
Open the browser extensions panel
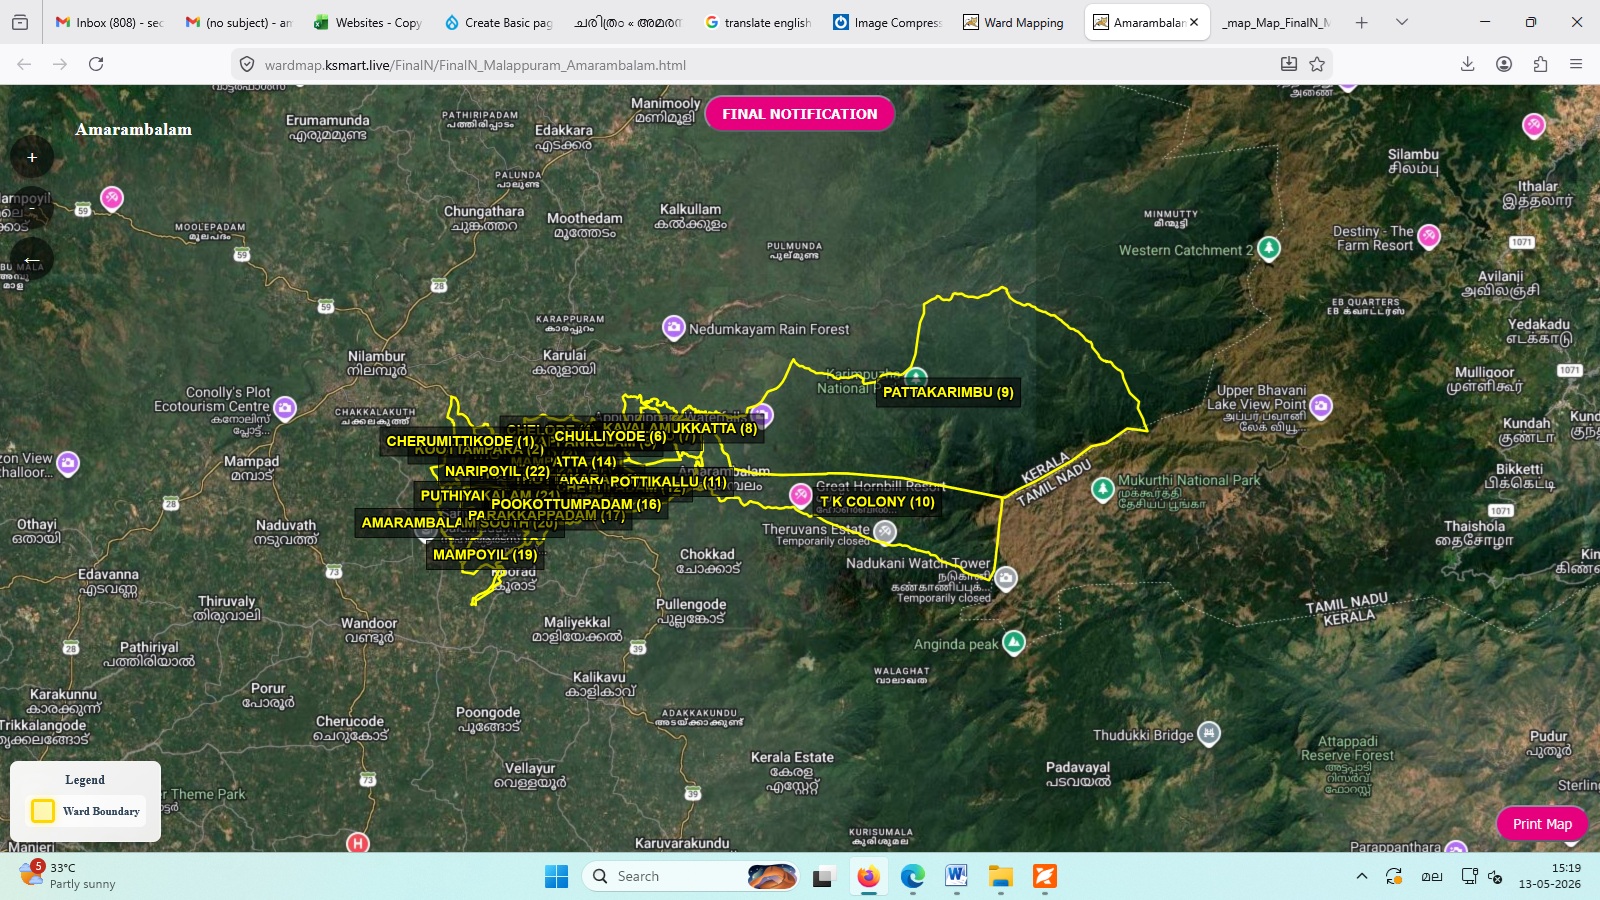click(1540, 64)
